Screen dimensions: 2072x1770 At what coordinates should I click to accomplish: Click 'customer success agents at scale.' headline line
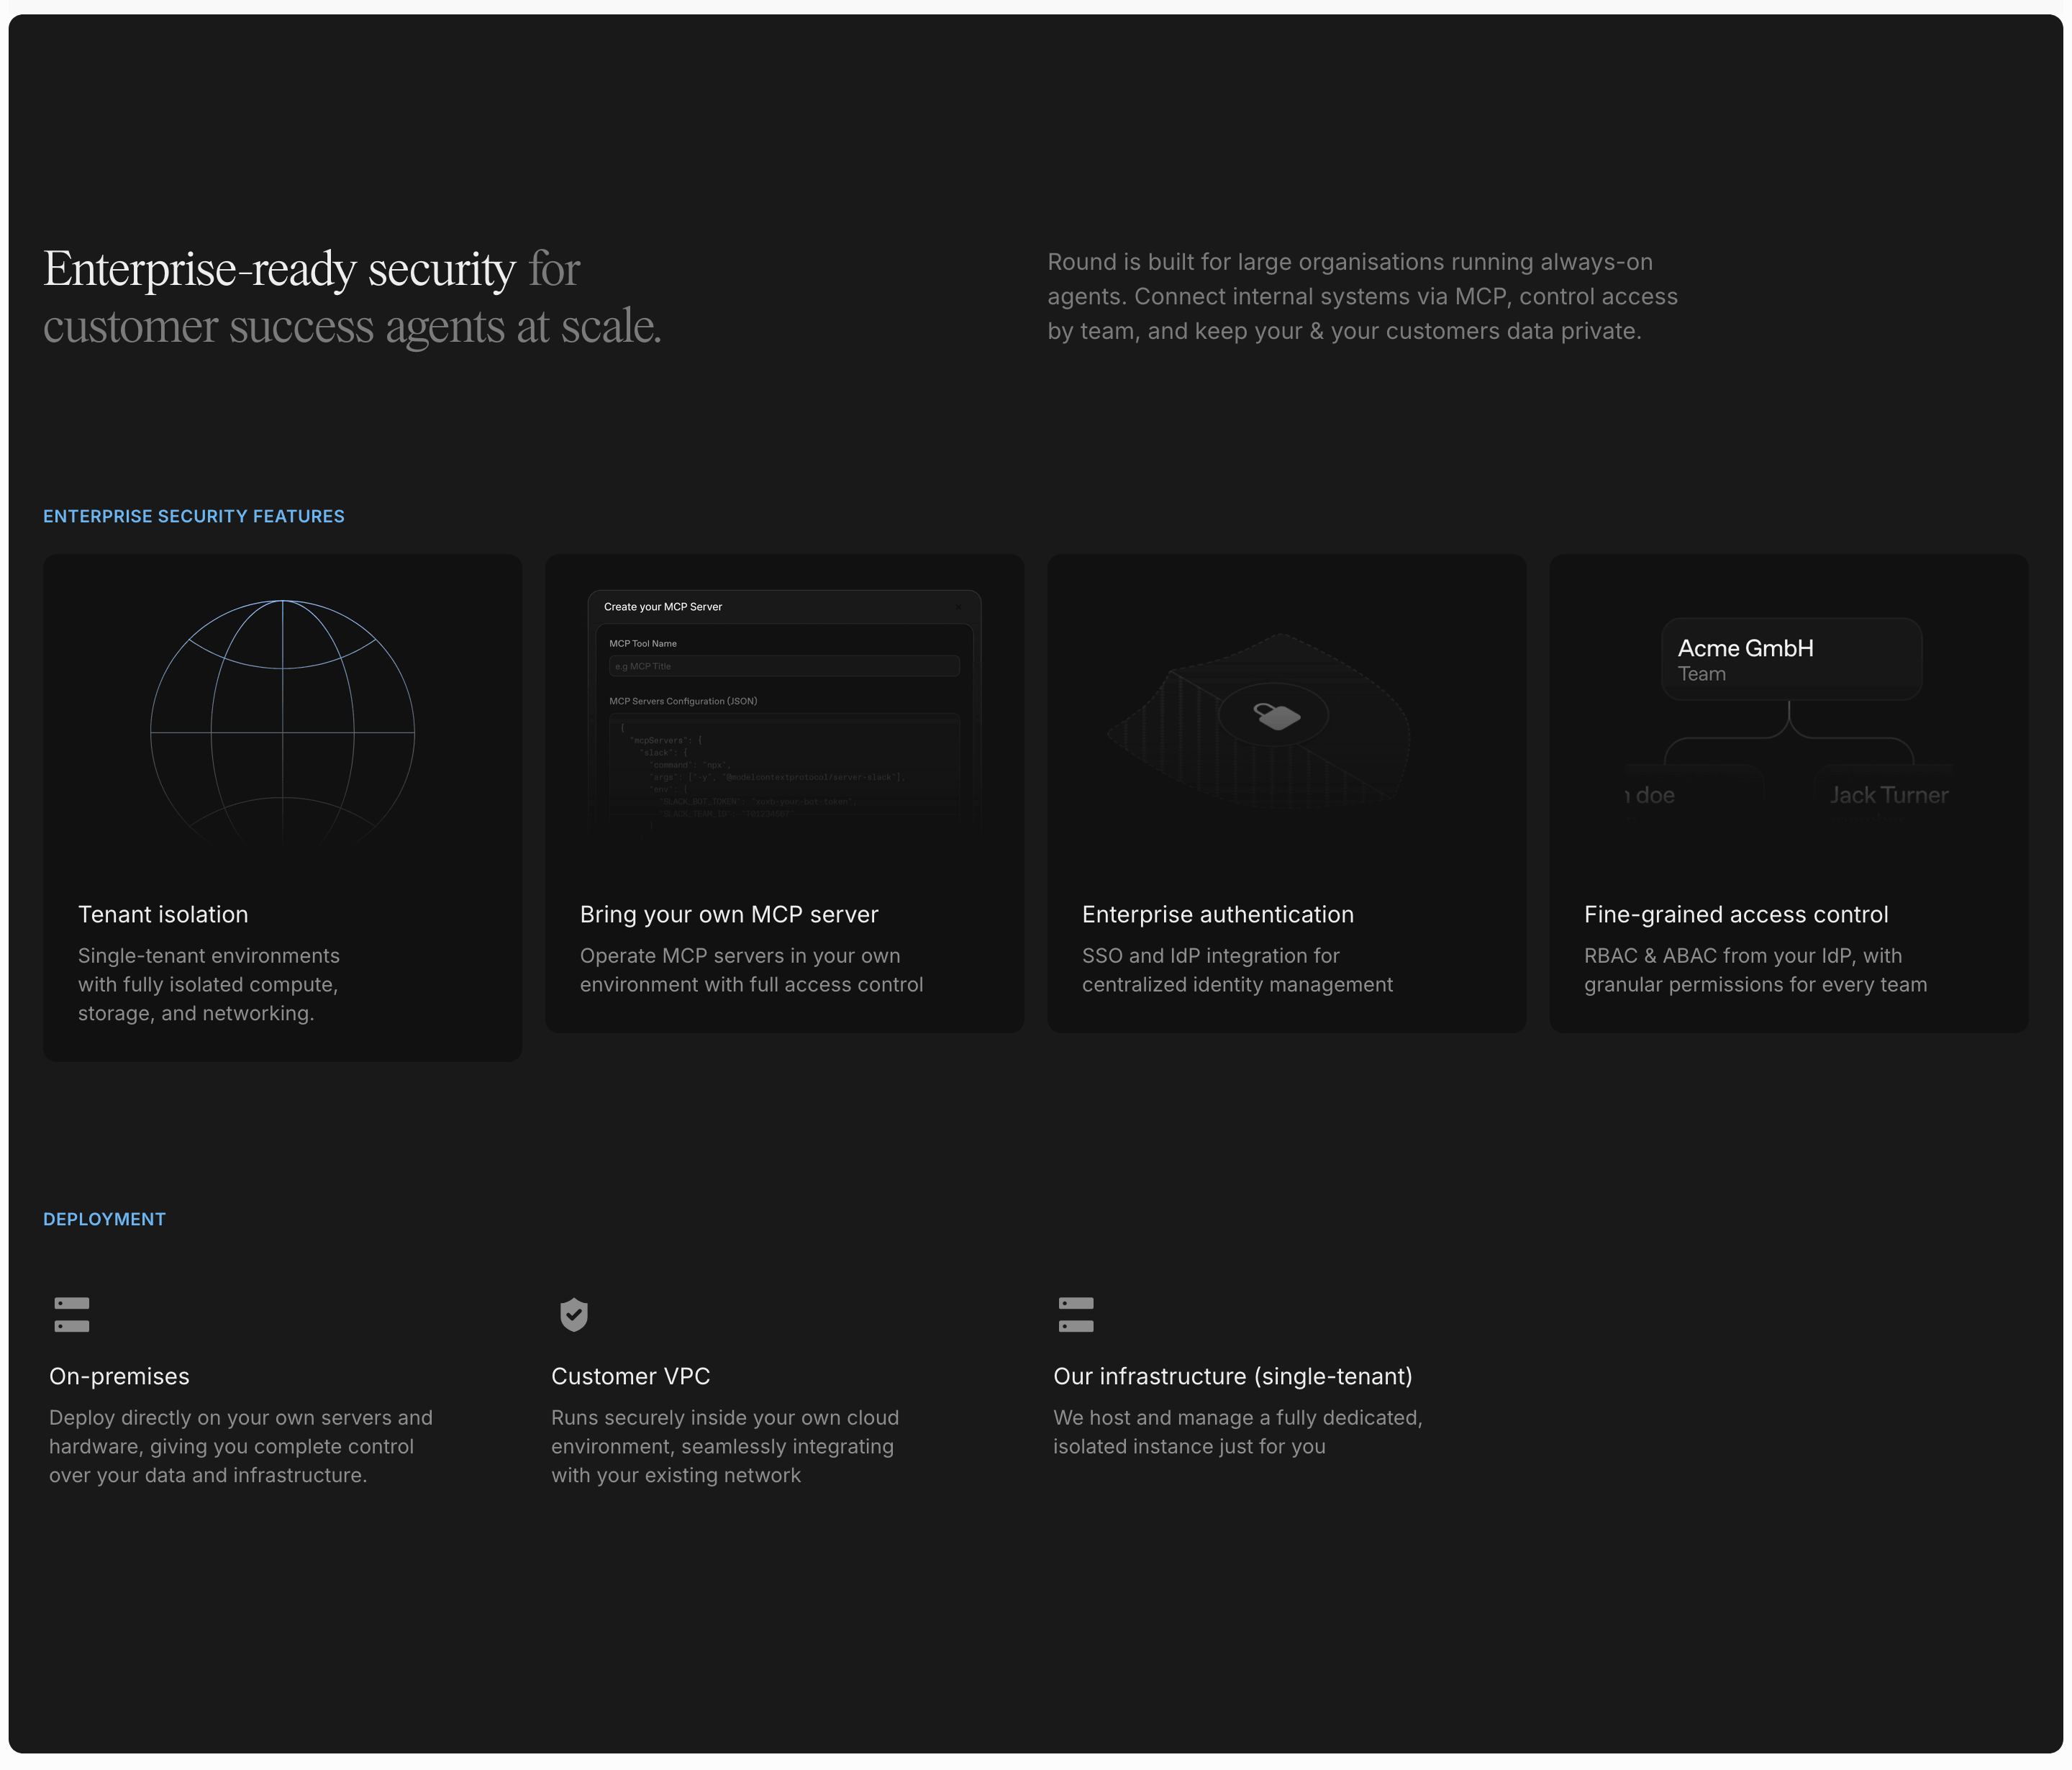pyautogui.click(x=352, y=326)
